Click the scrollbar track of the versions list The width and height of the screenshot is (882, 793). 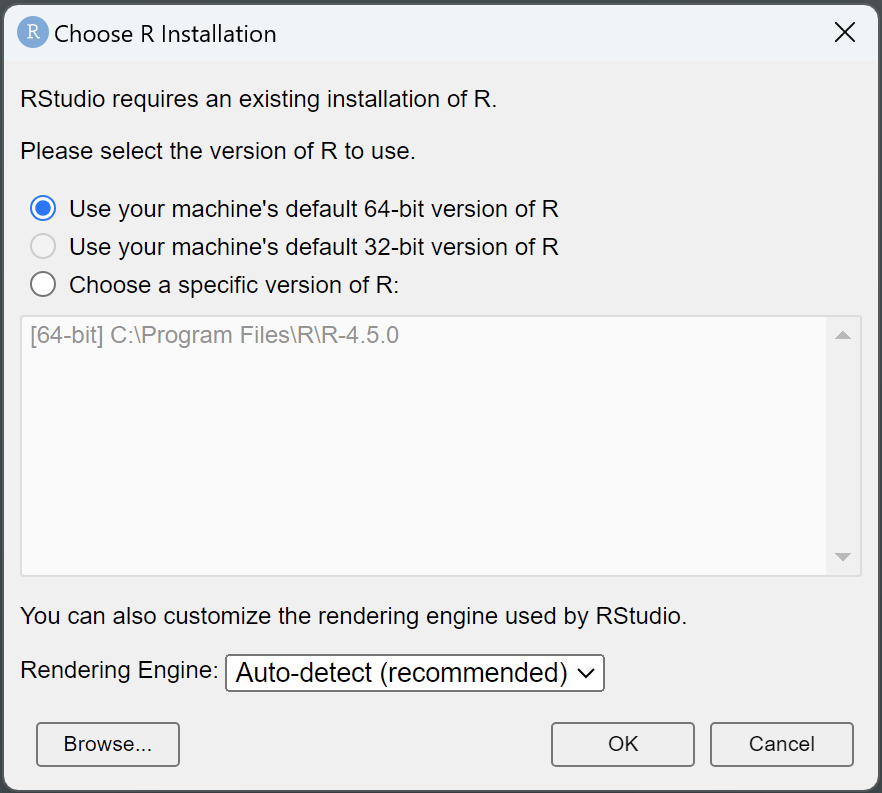click(843, 446)
